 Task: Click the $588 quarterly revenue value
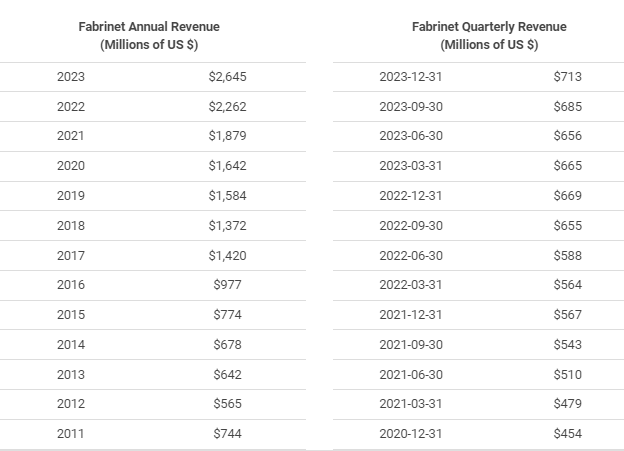(x=568, y=256)
